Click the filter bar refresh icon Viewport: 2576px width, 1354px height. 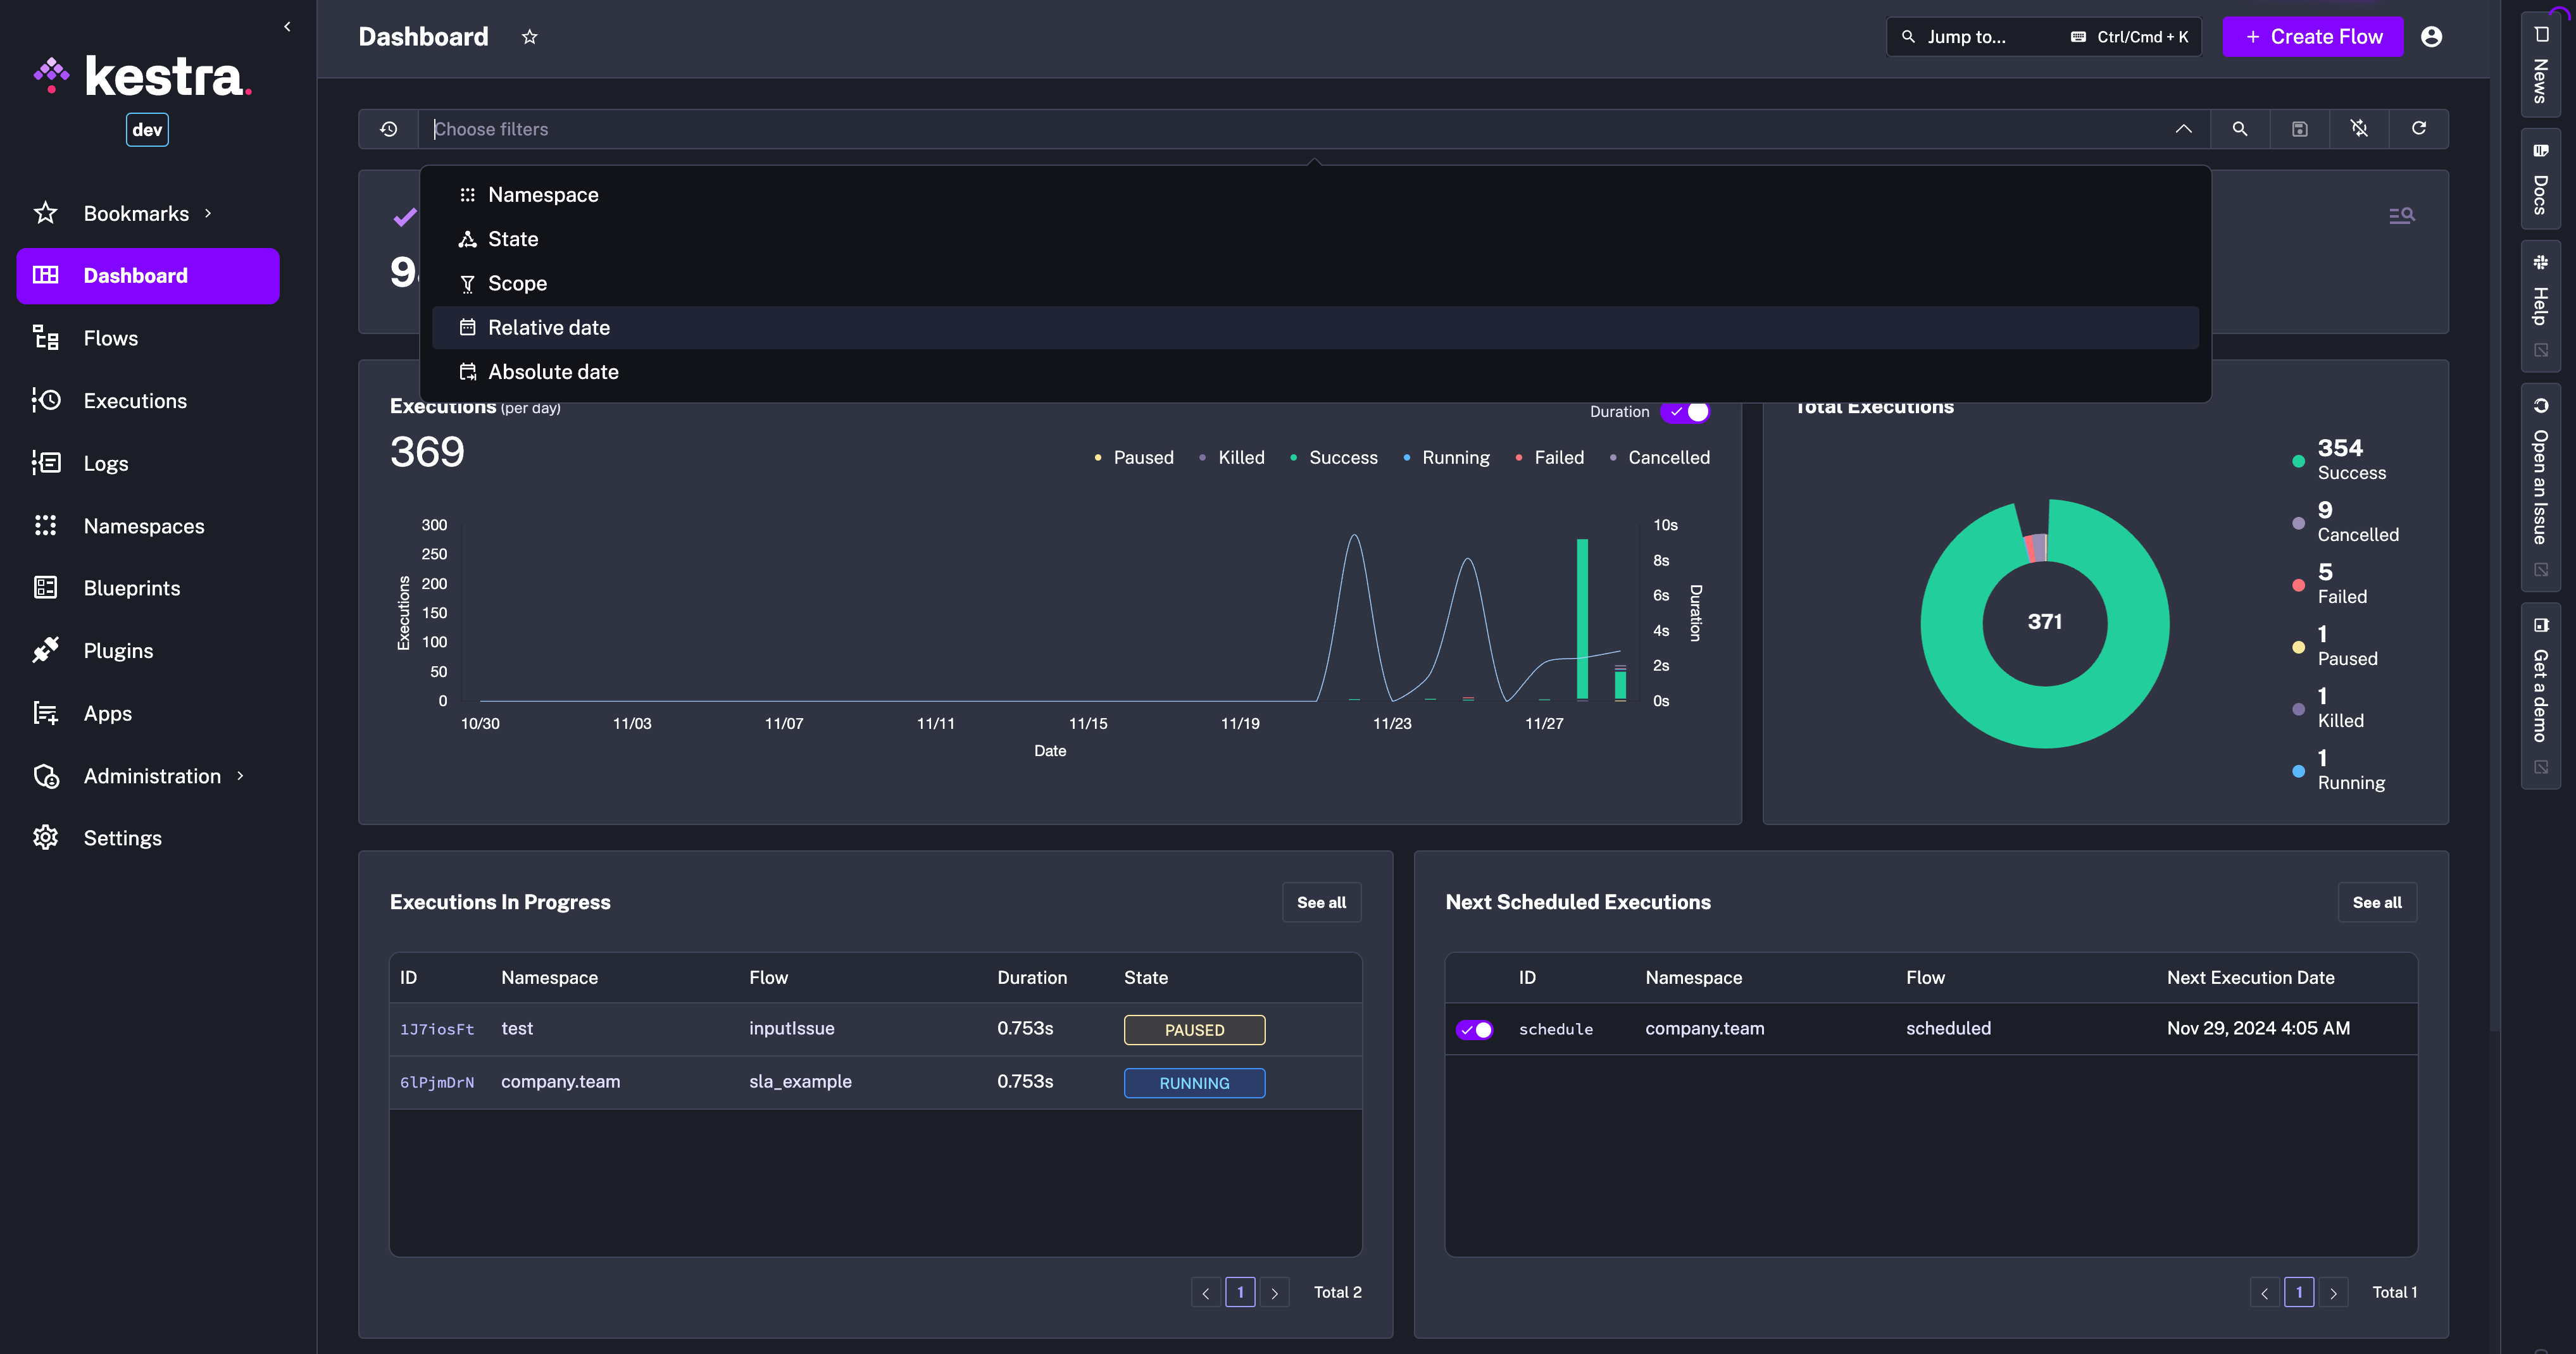[x=2418, y=128]
